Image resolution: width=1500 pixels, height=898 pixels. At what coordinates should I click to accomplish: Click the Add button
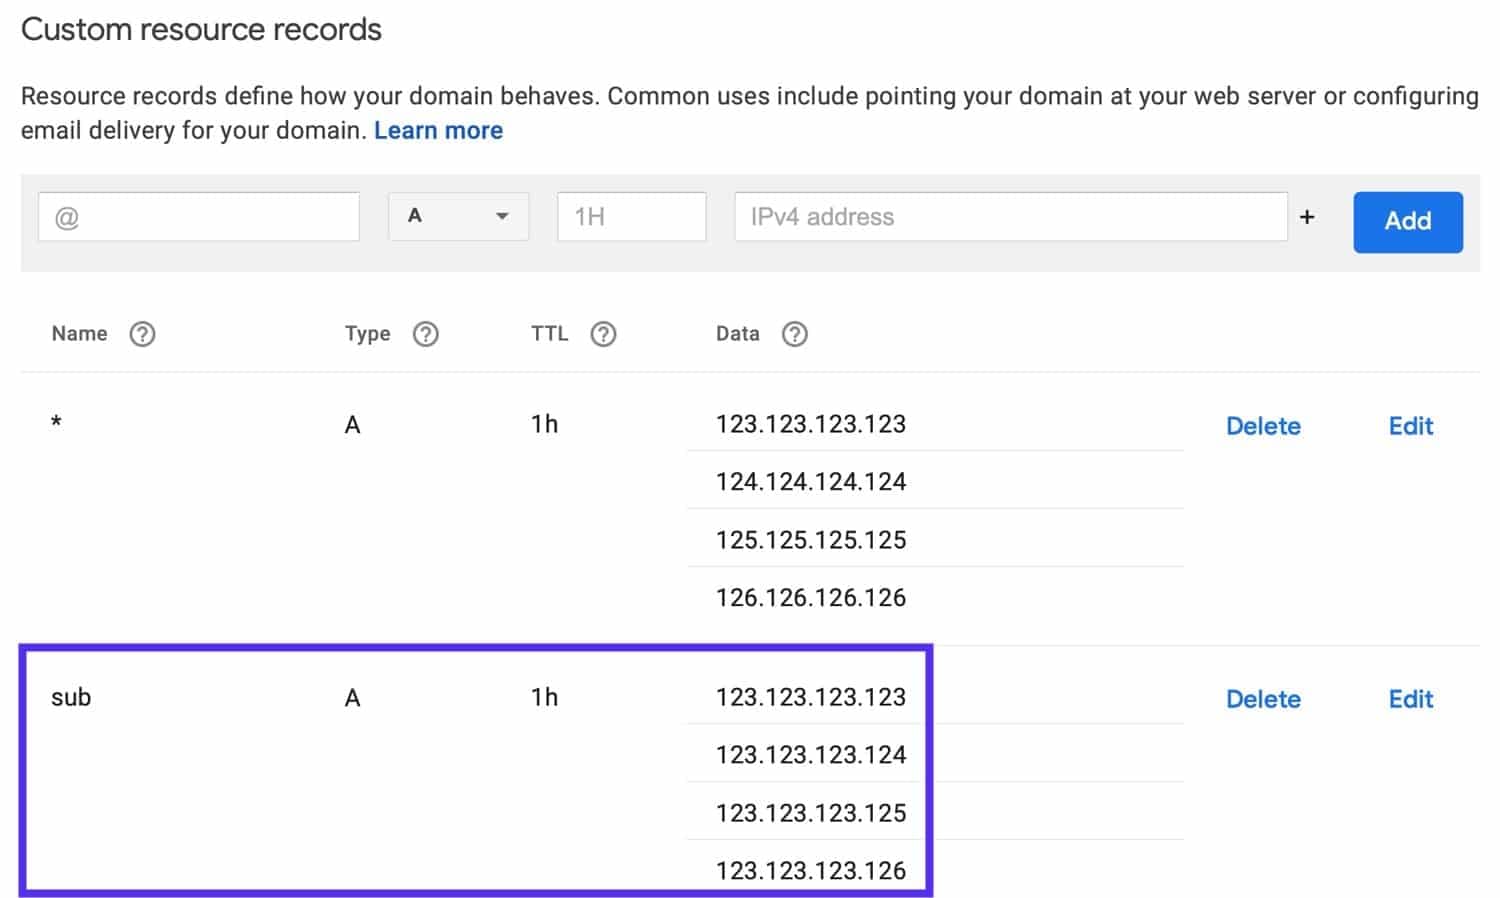coord(1407,221)
